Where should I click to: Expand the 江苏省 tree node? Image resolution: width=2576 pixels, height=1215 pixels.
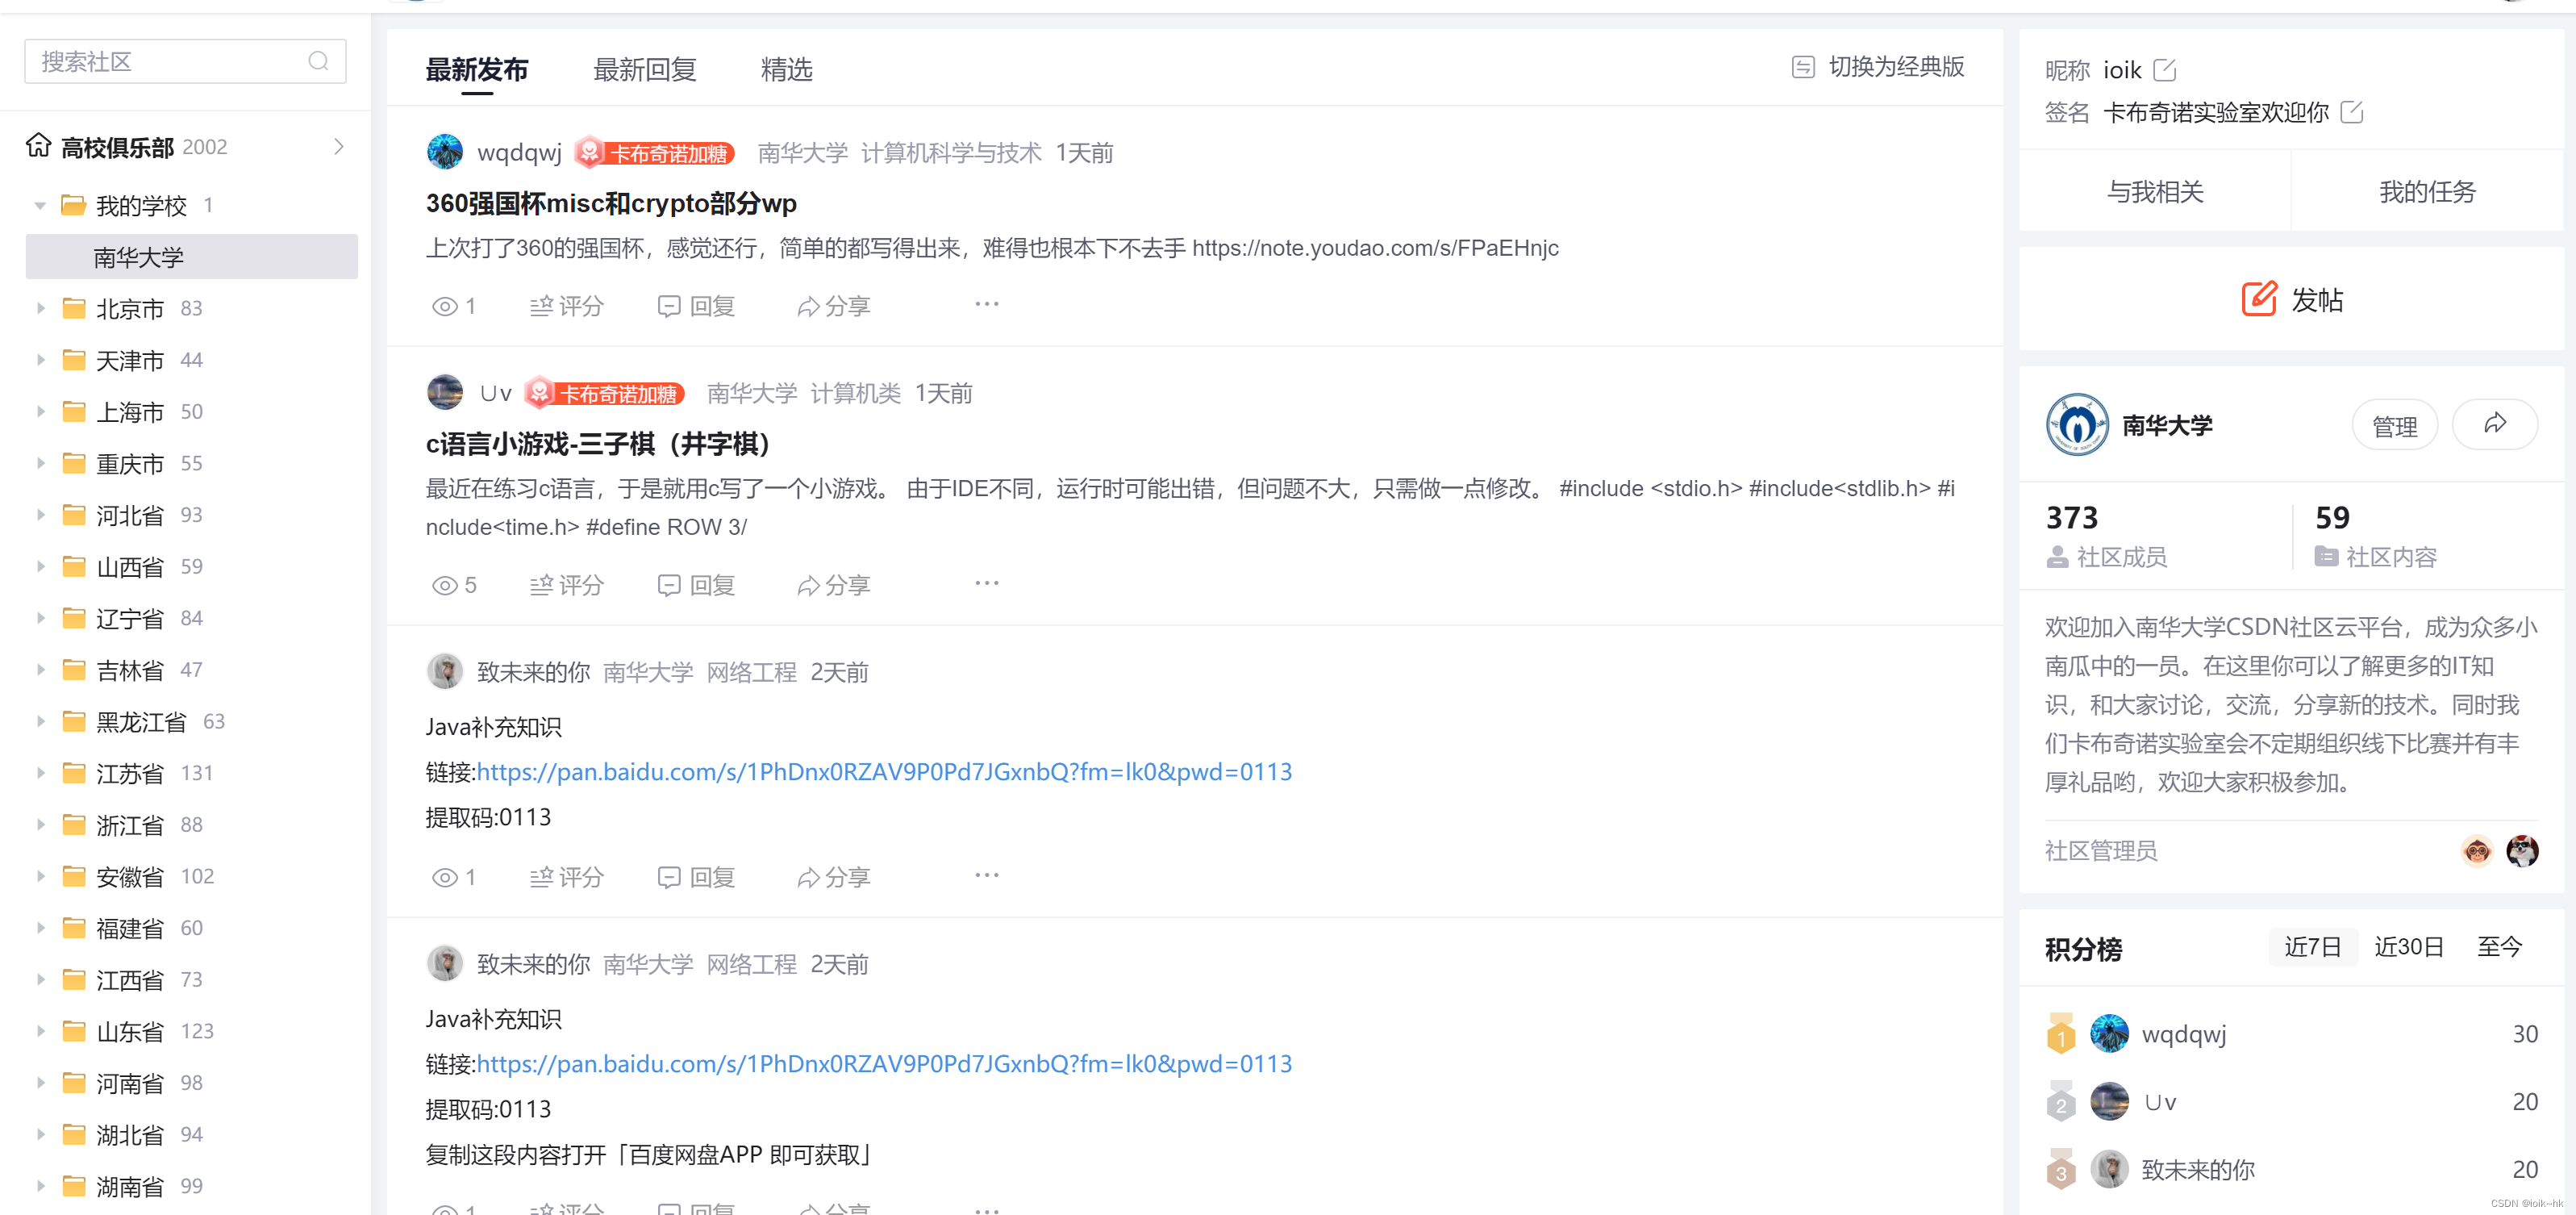pos(40,772)
